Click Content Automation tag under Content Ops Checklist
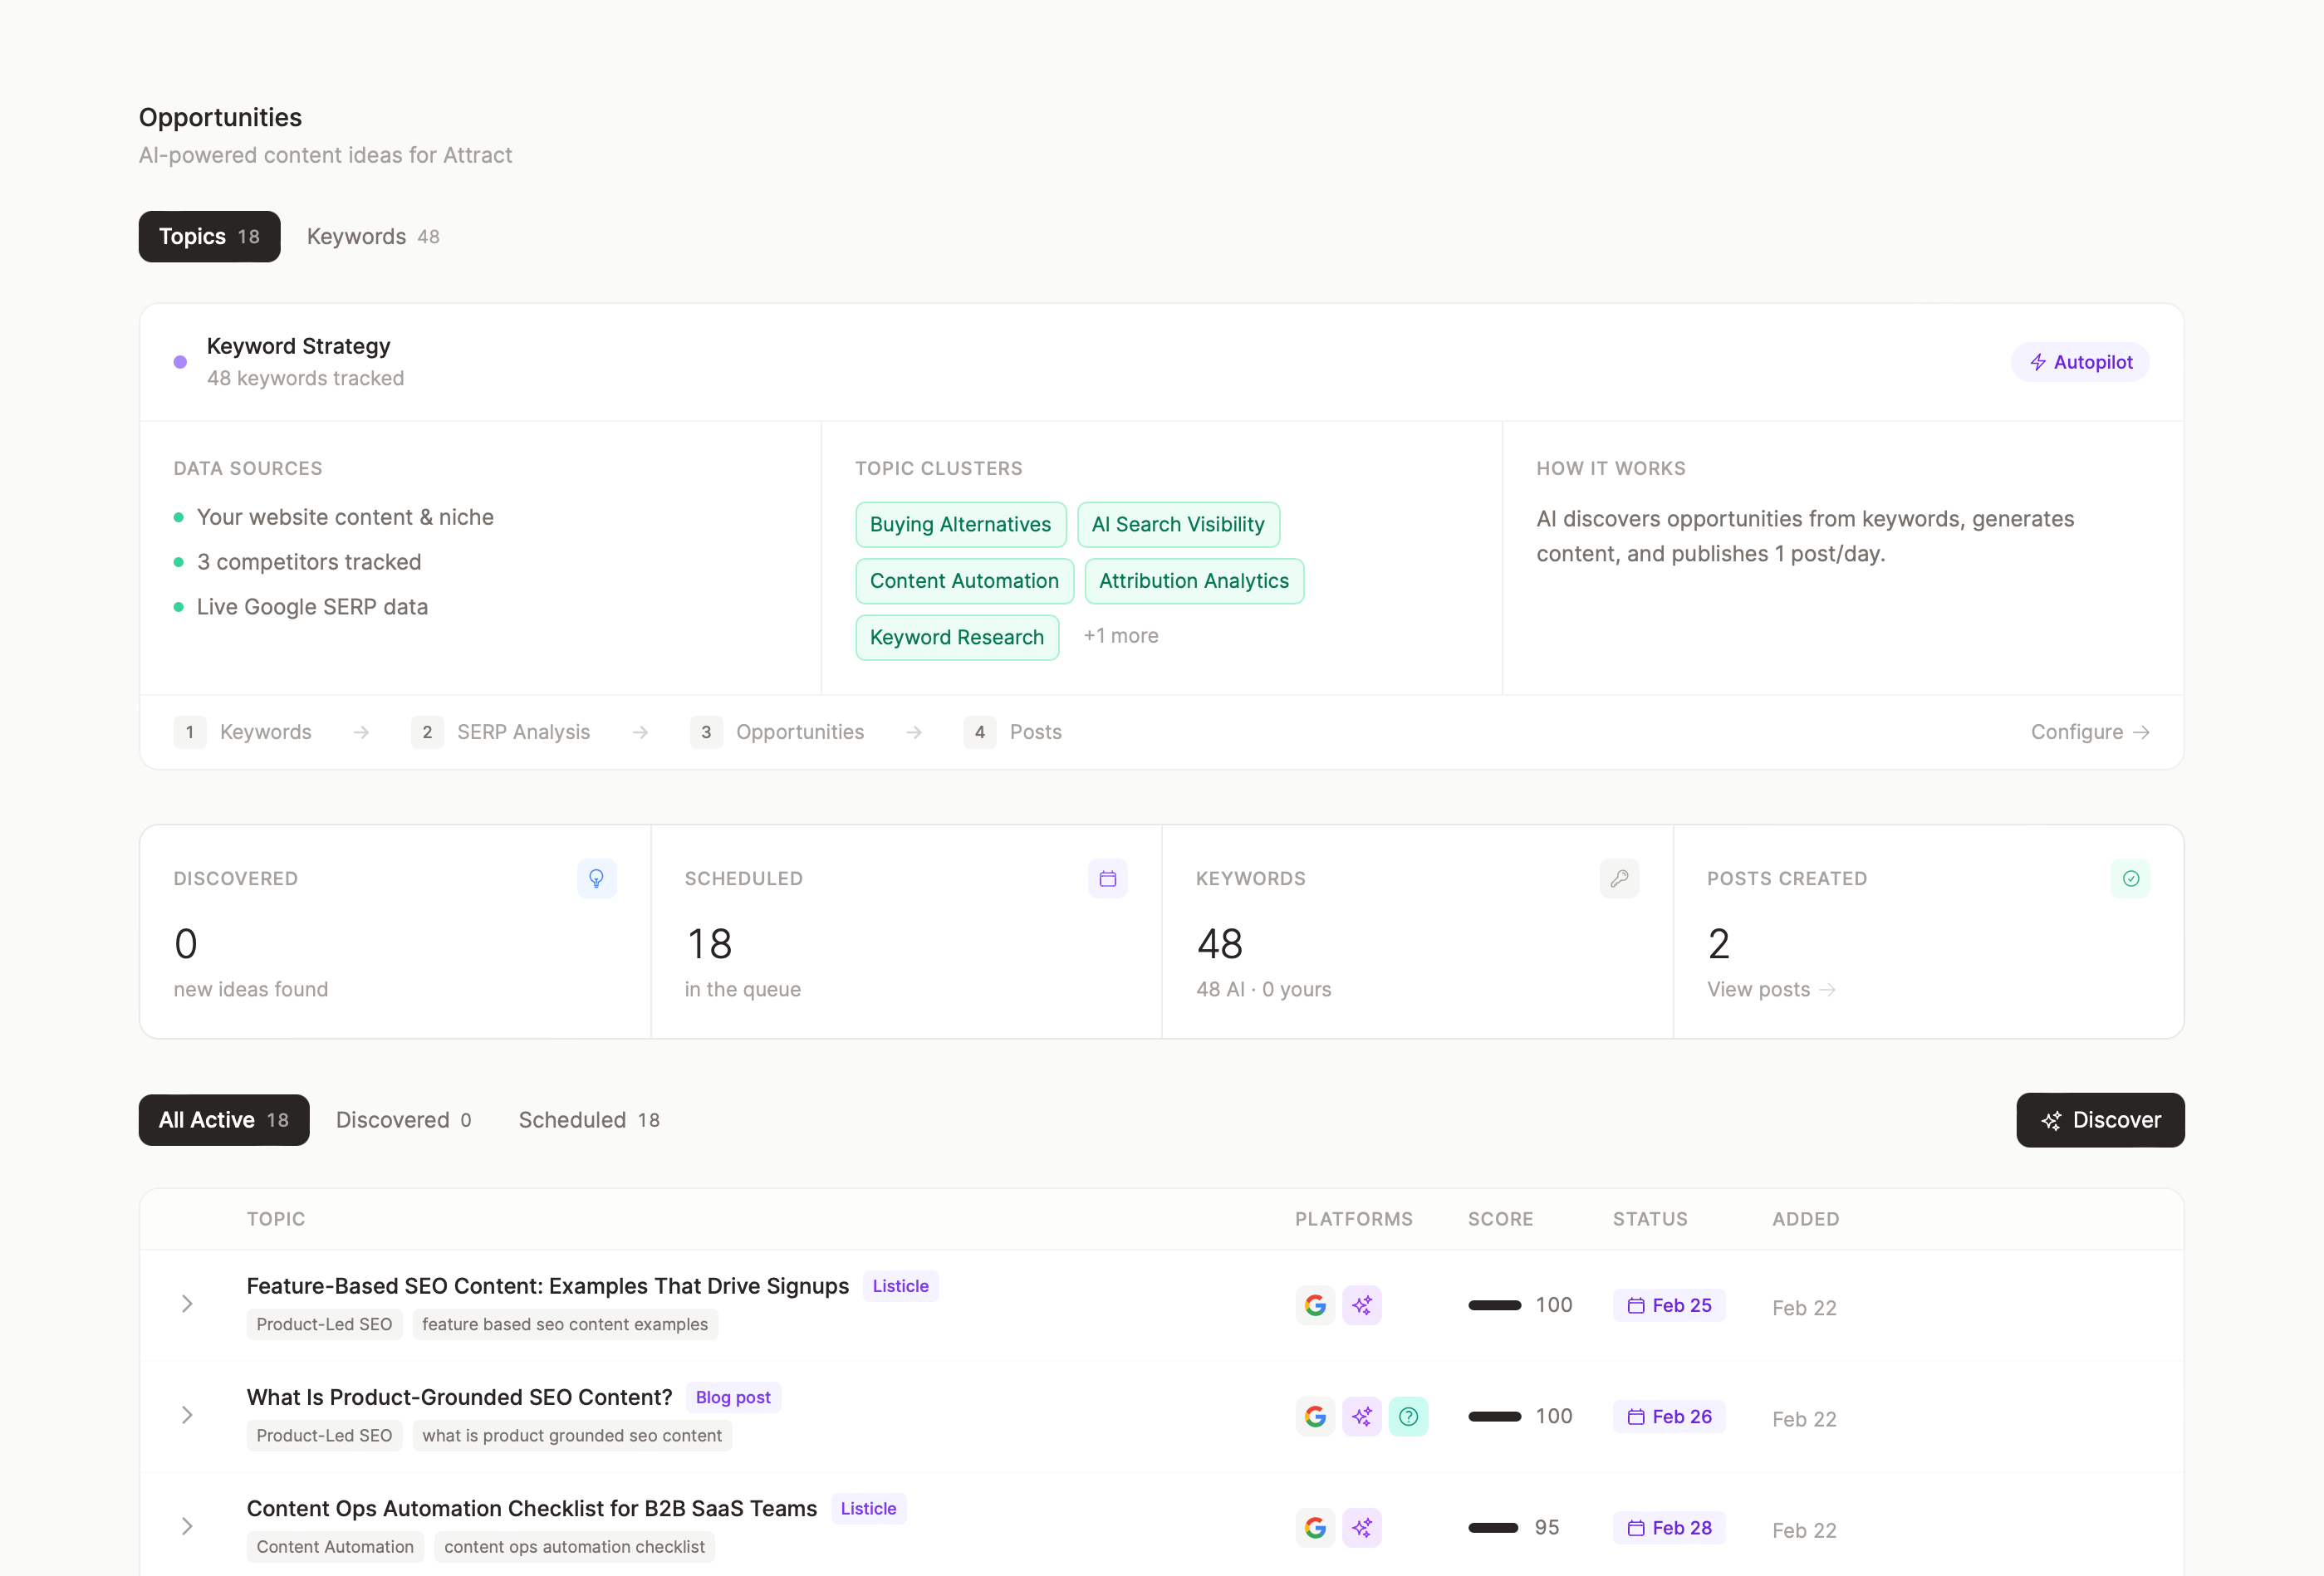Screen dimensions: 2324x1576 coord(335,1546)
